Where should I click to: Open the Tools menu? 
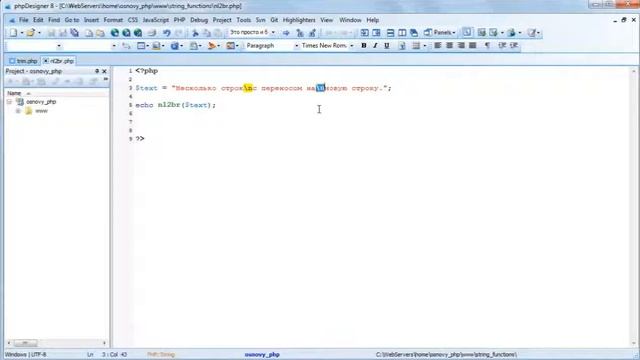point(244,20)
